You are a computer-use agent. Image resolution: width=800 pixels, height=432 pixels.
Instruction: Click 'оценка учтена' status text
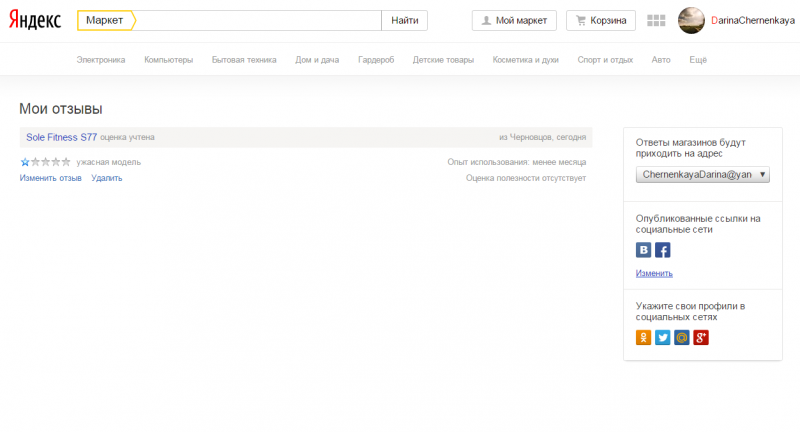point(128,137)
